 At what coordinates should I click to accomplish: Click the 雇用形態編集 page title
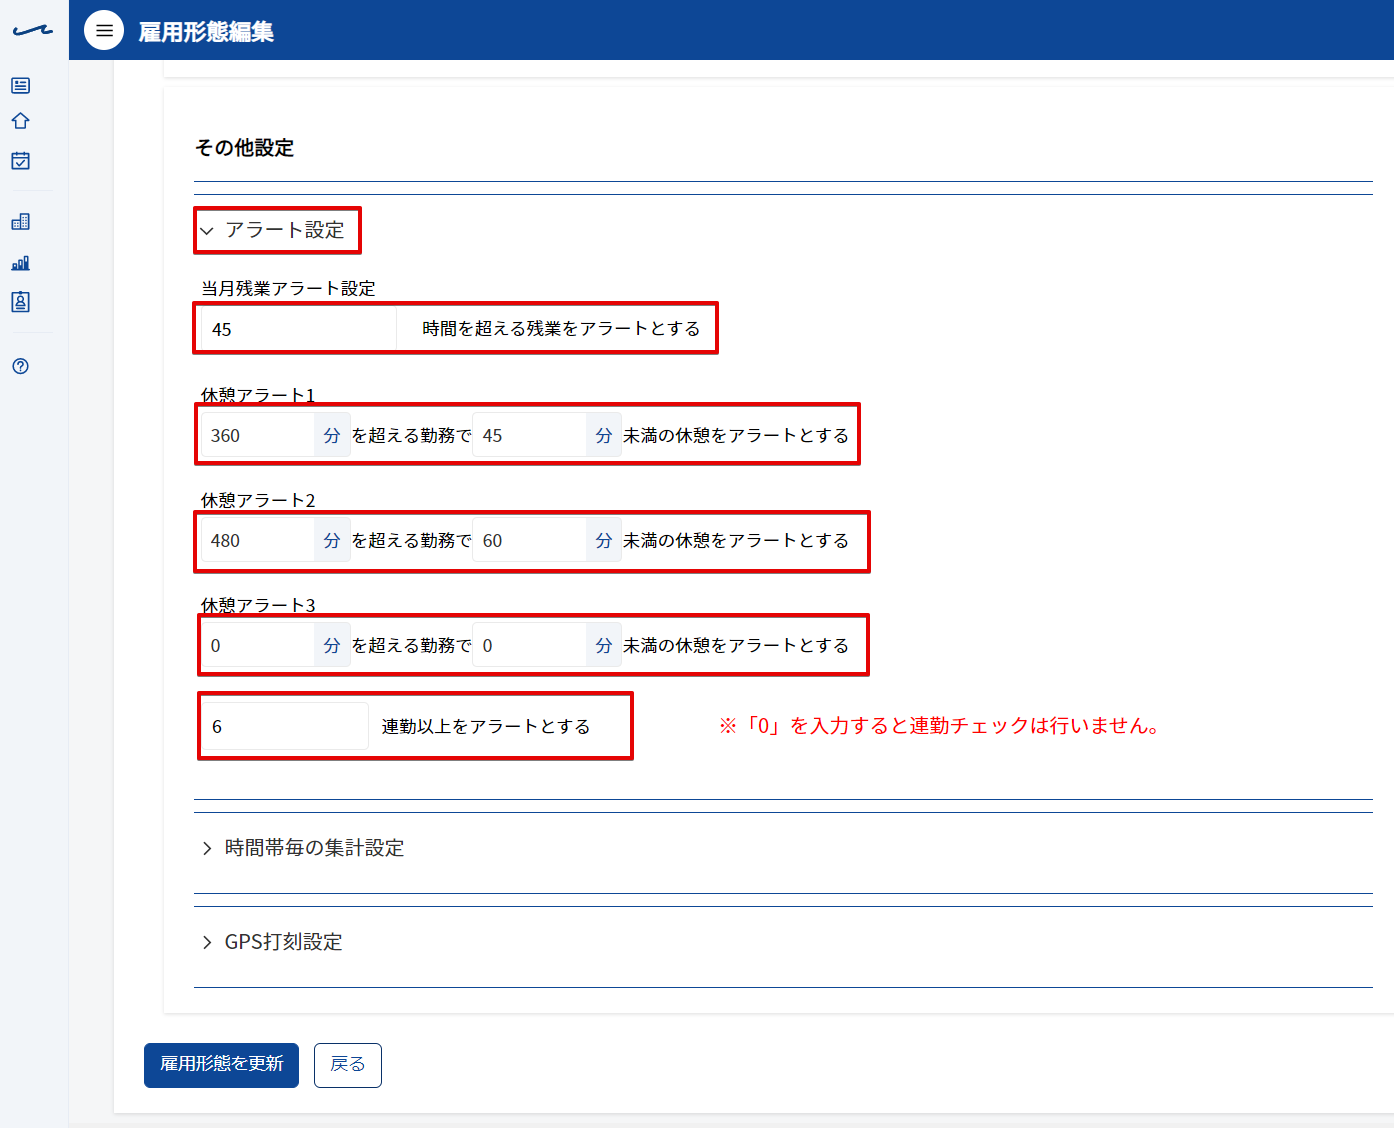coord(206,32)
